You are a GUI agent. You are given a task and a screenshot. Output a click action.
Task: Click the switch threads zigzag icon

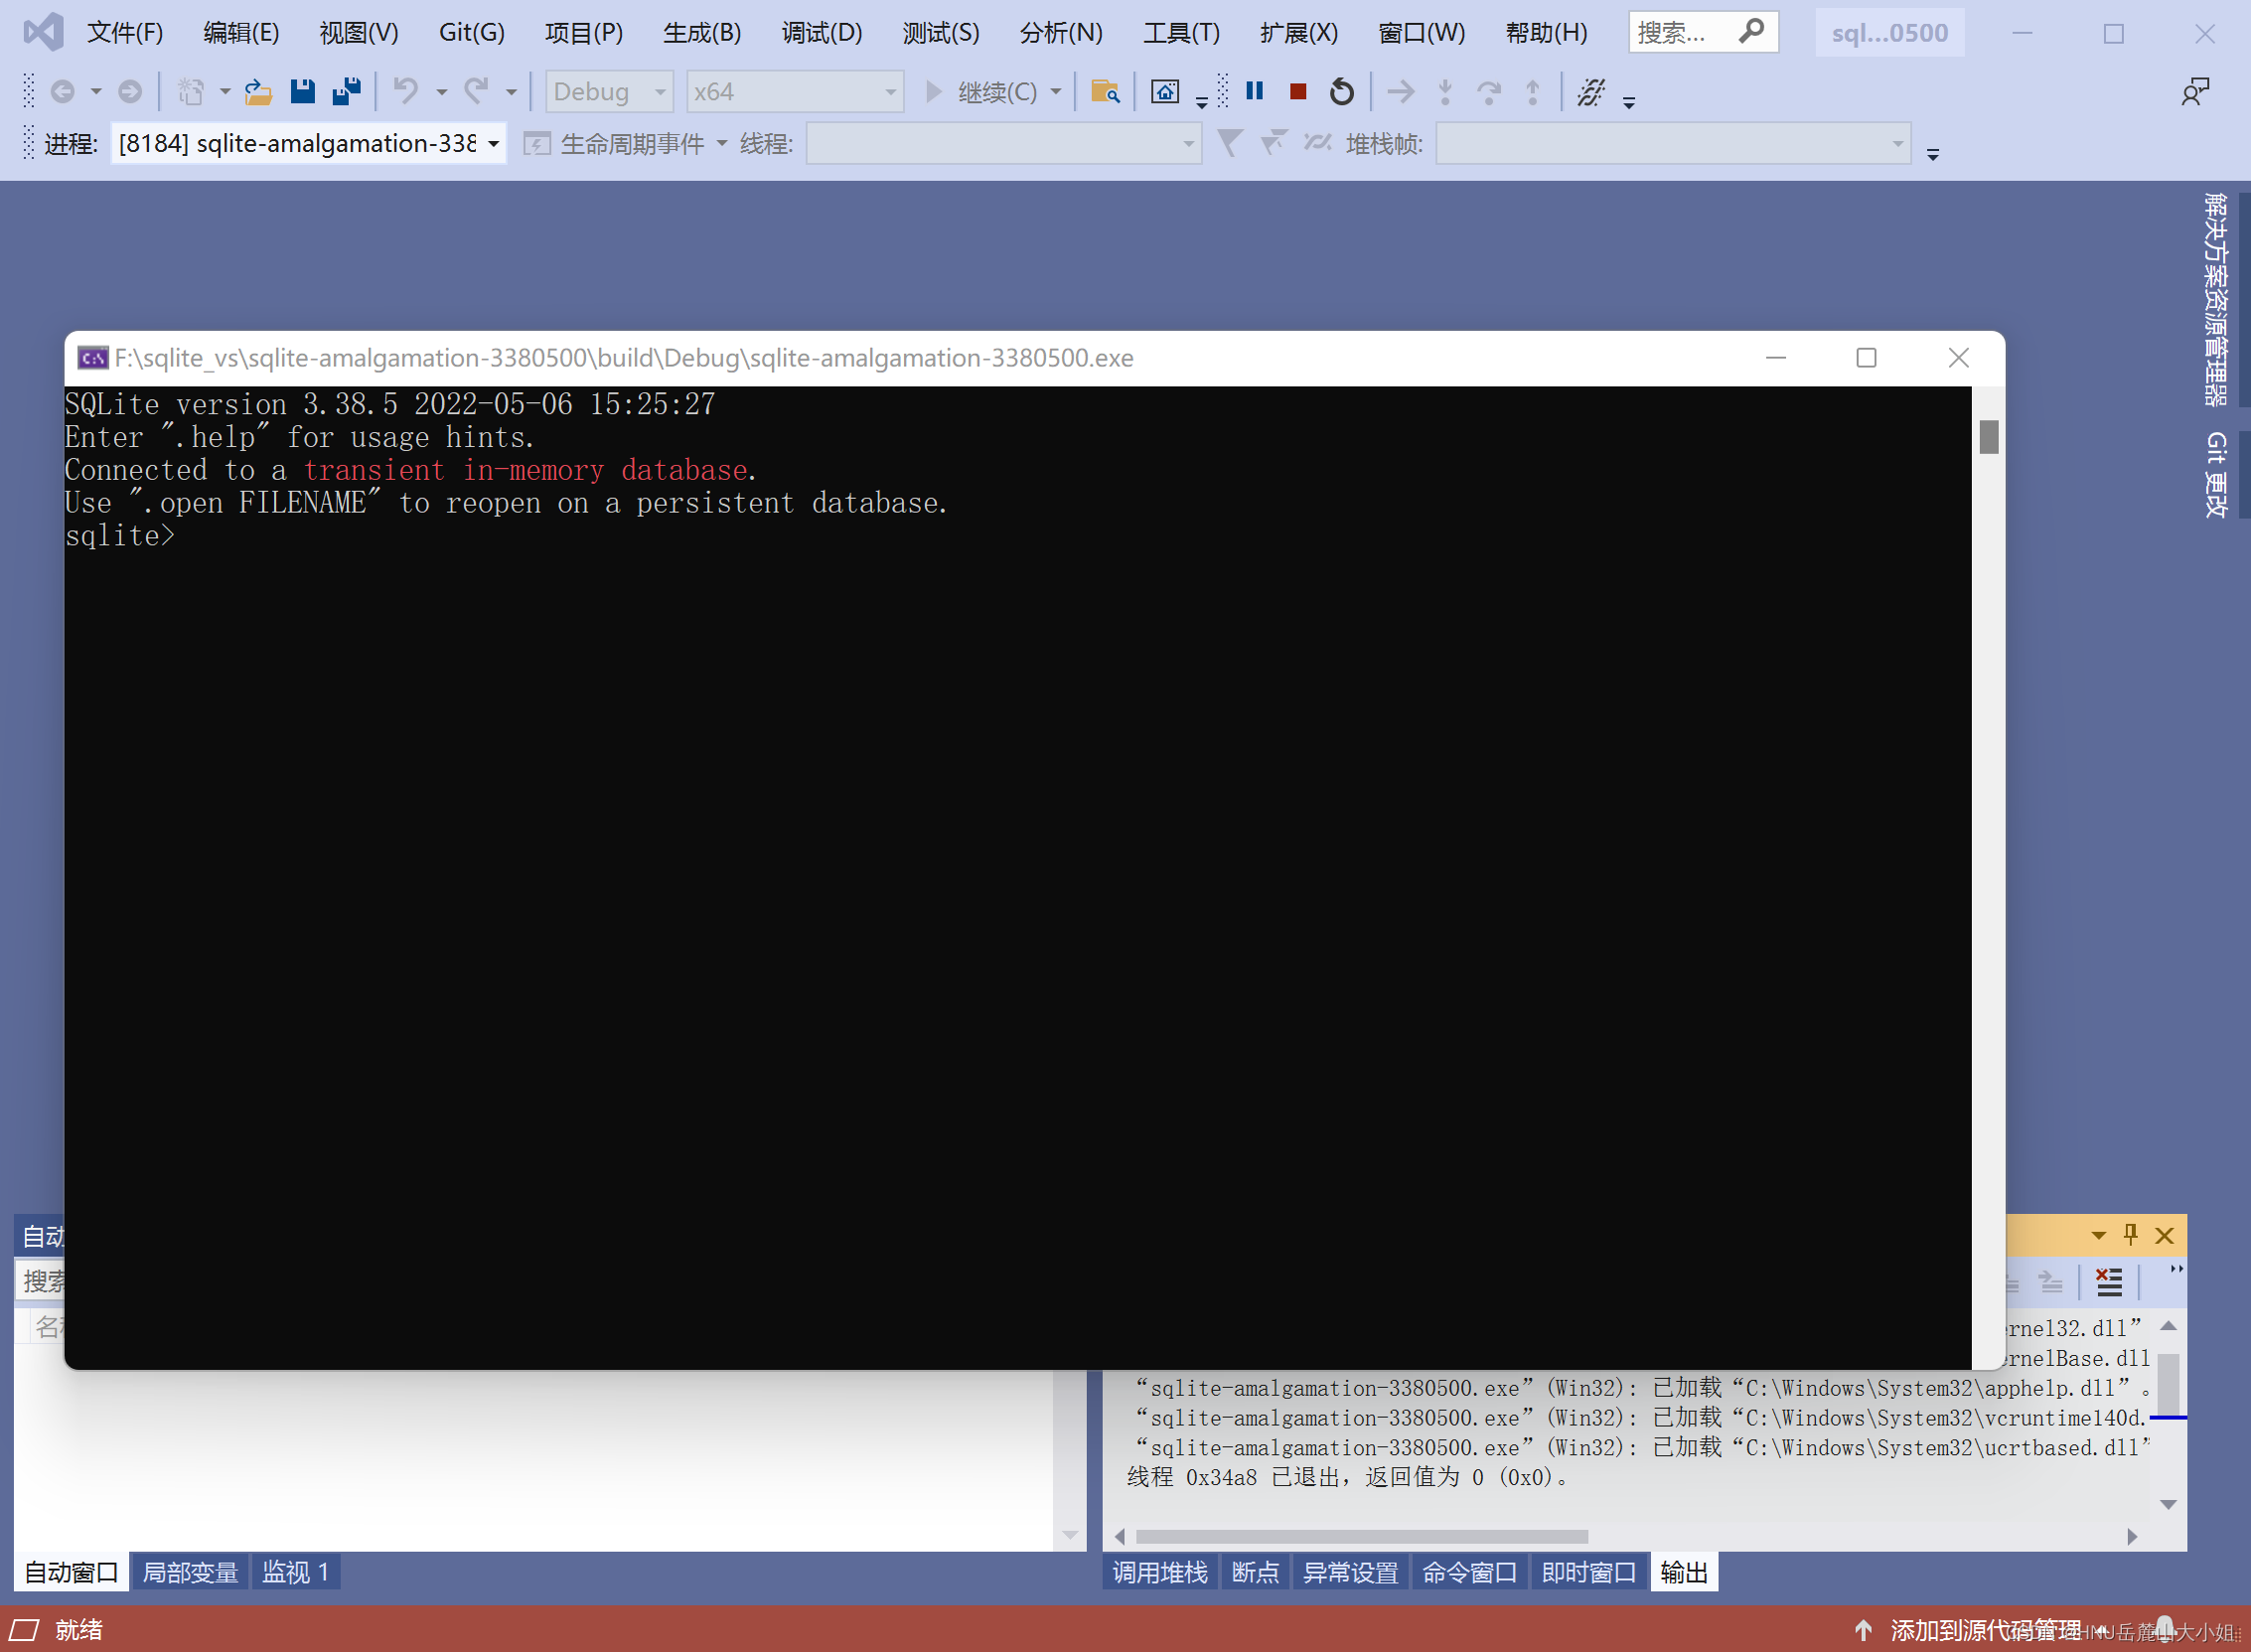1318,144
